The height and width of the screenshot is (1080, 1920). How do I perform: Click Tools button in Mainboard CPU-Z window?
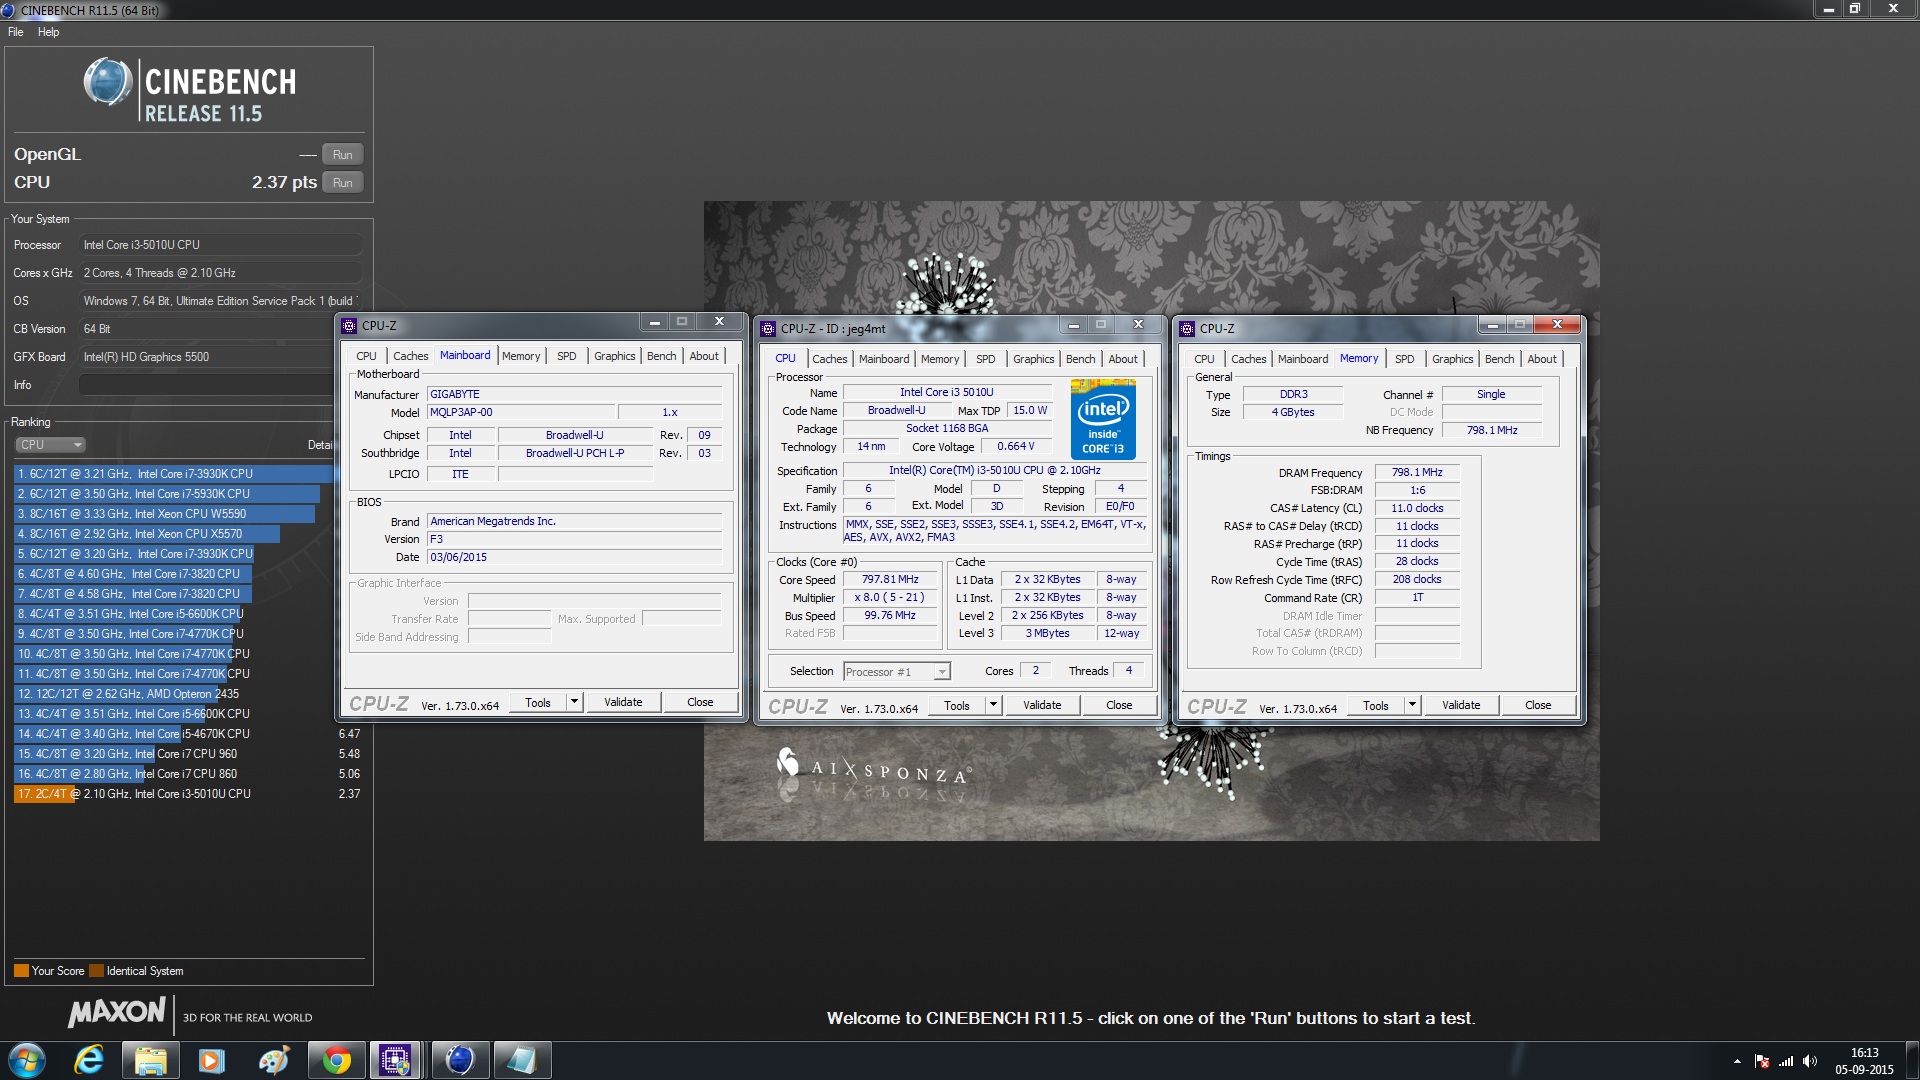[x=538, y=702]
